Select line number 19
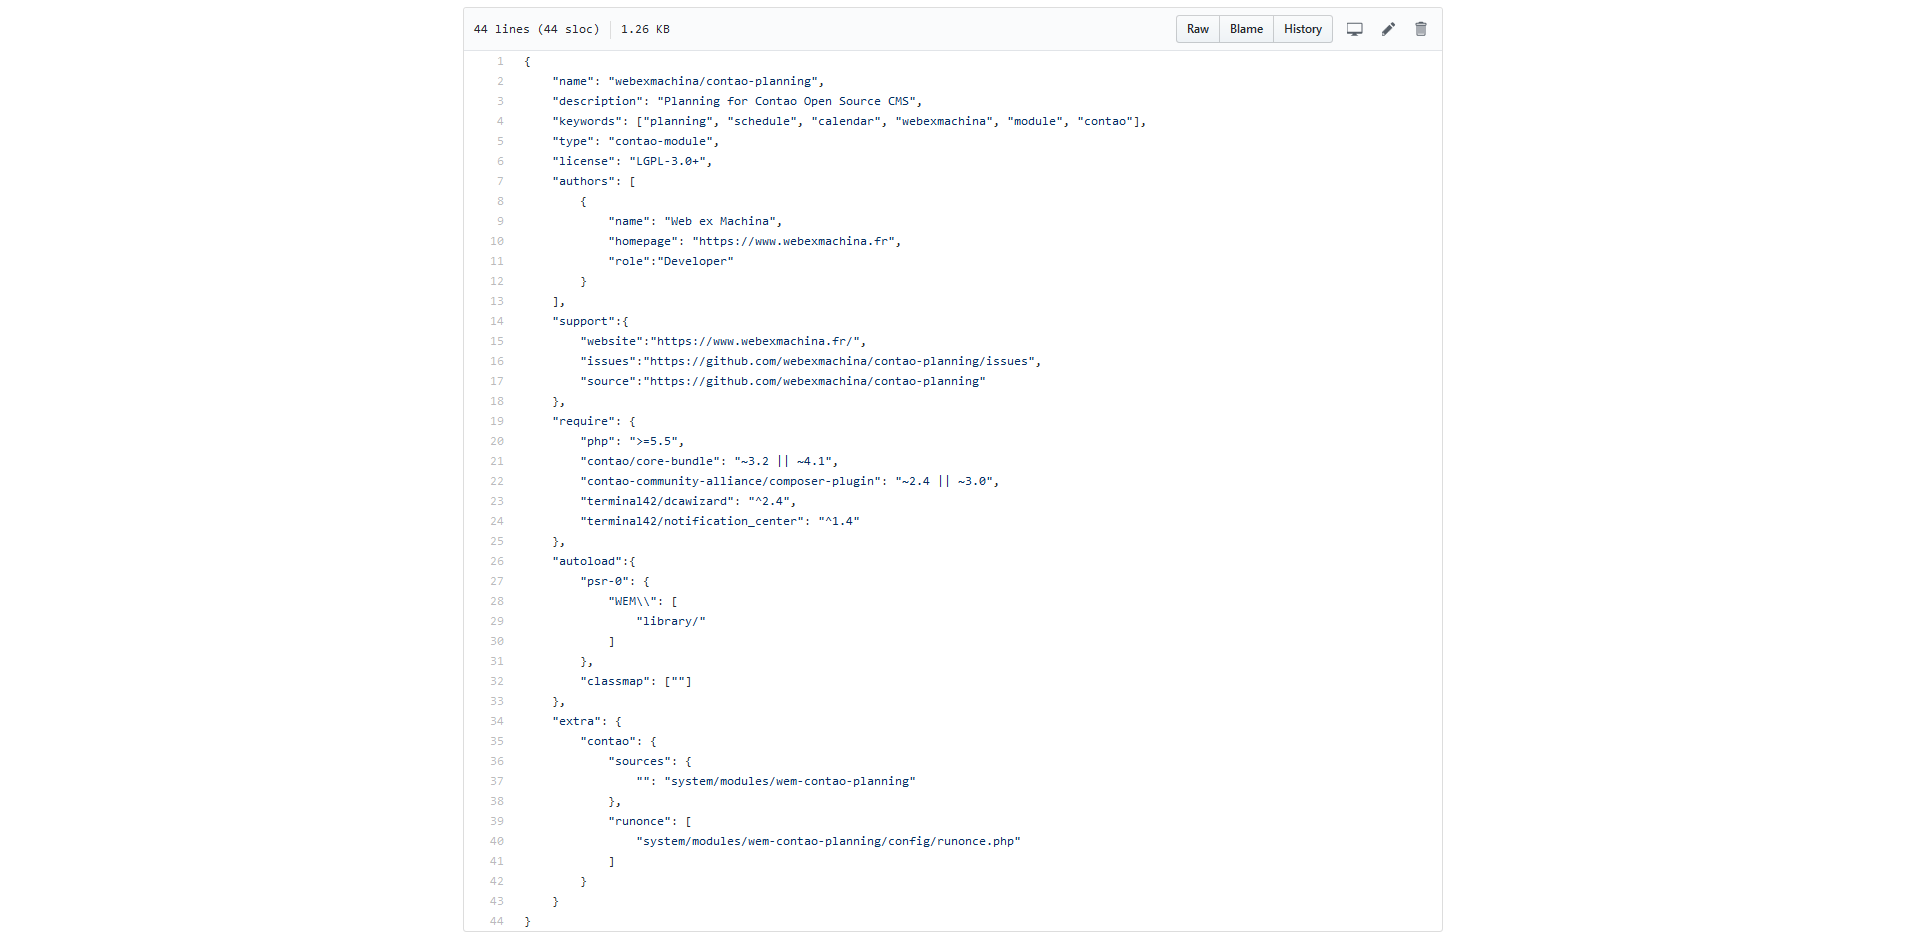Screen dimensions: 1922x943 (x=497, y=421)
